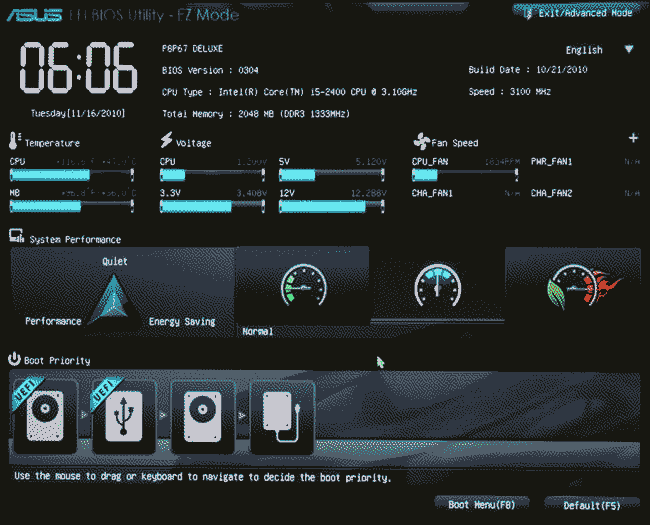The width and height of the screenshot is (650, 525).
Task: Click the MB temperature bar
Action: point(71,206)
